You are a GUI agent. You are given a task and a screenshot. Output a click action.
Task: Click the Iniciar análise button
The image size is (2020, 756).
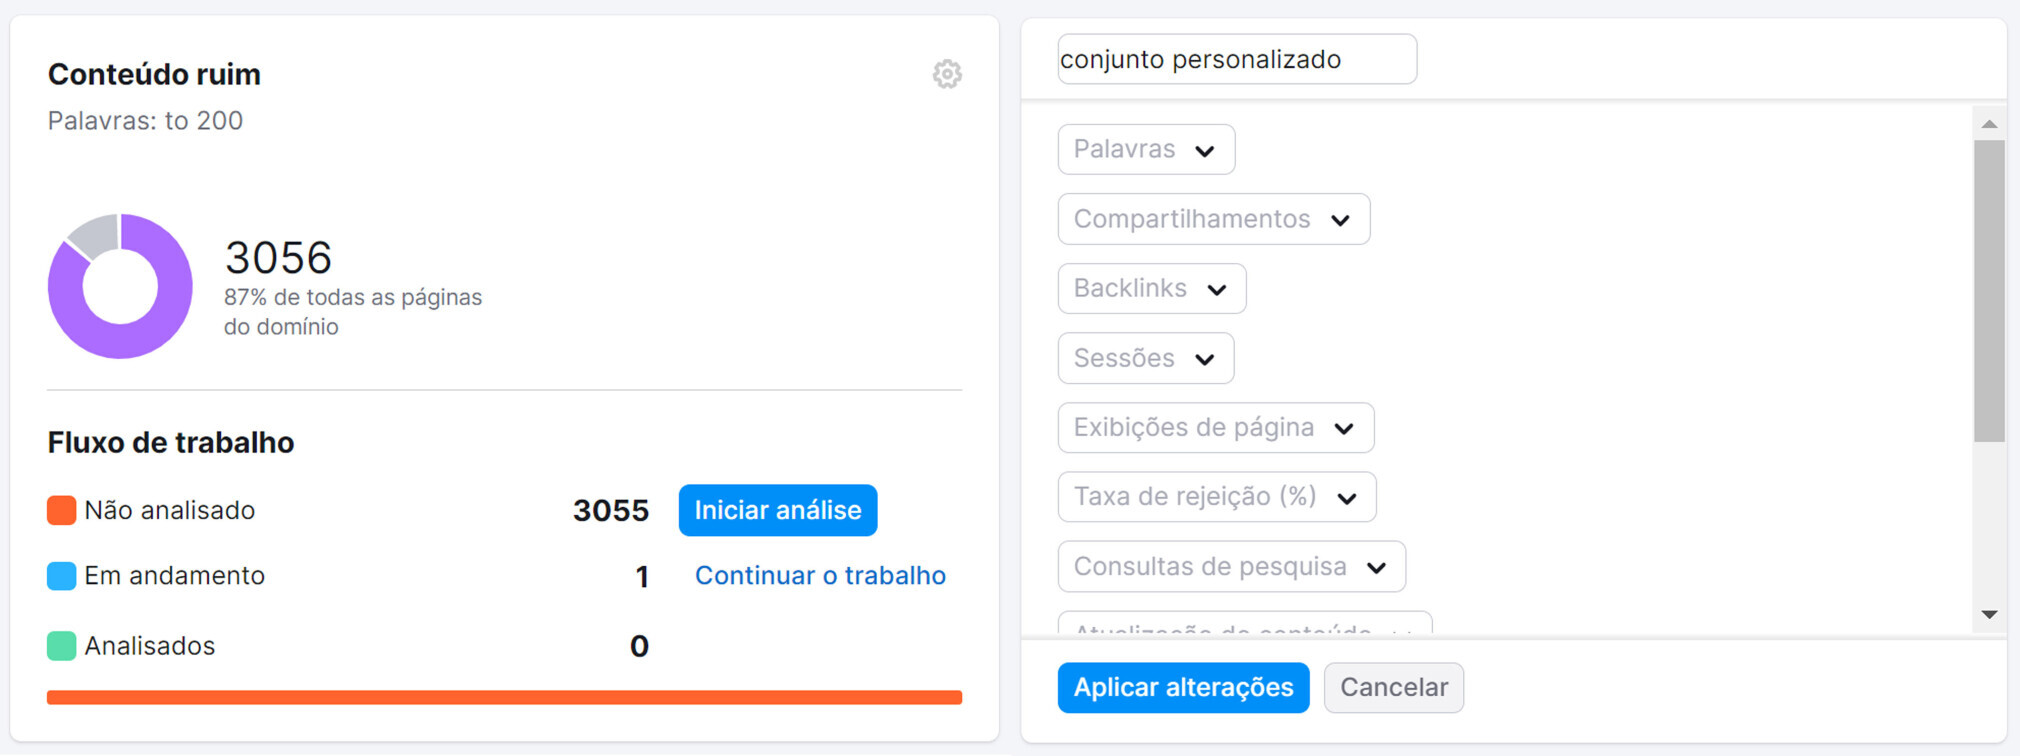pos(777,510)
